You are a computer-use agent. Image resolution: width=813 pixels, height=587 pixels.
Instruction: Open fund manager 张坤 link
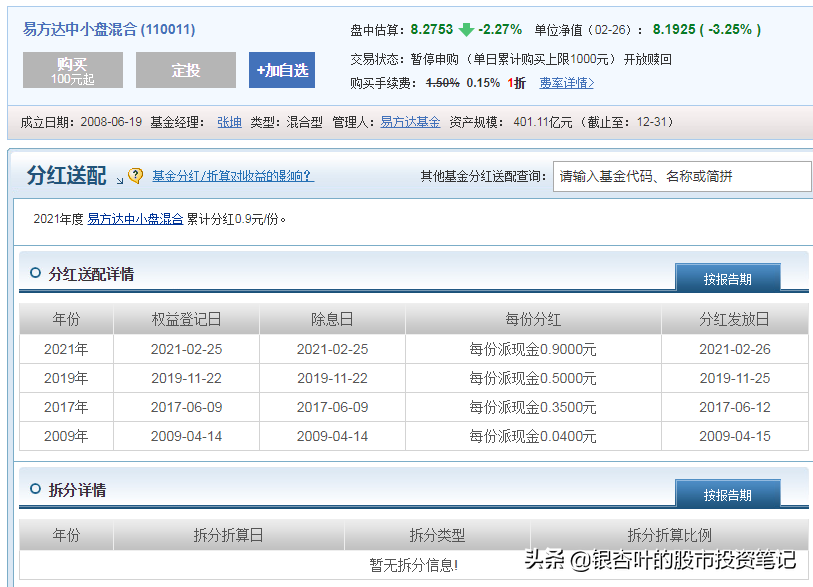(x=229, y=122)
